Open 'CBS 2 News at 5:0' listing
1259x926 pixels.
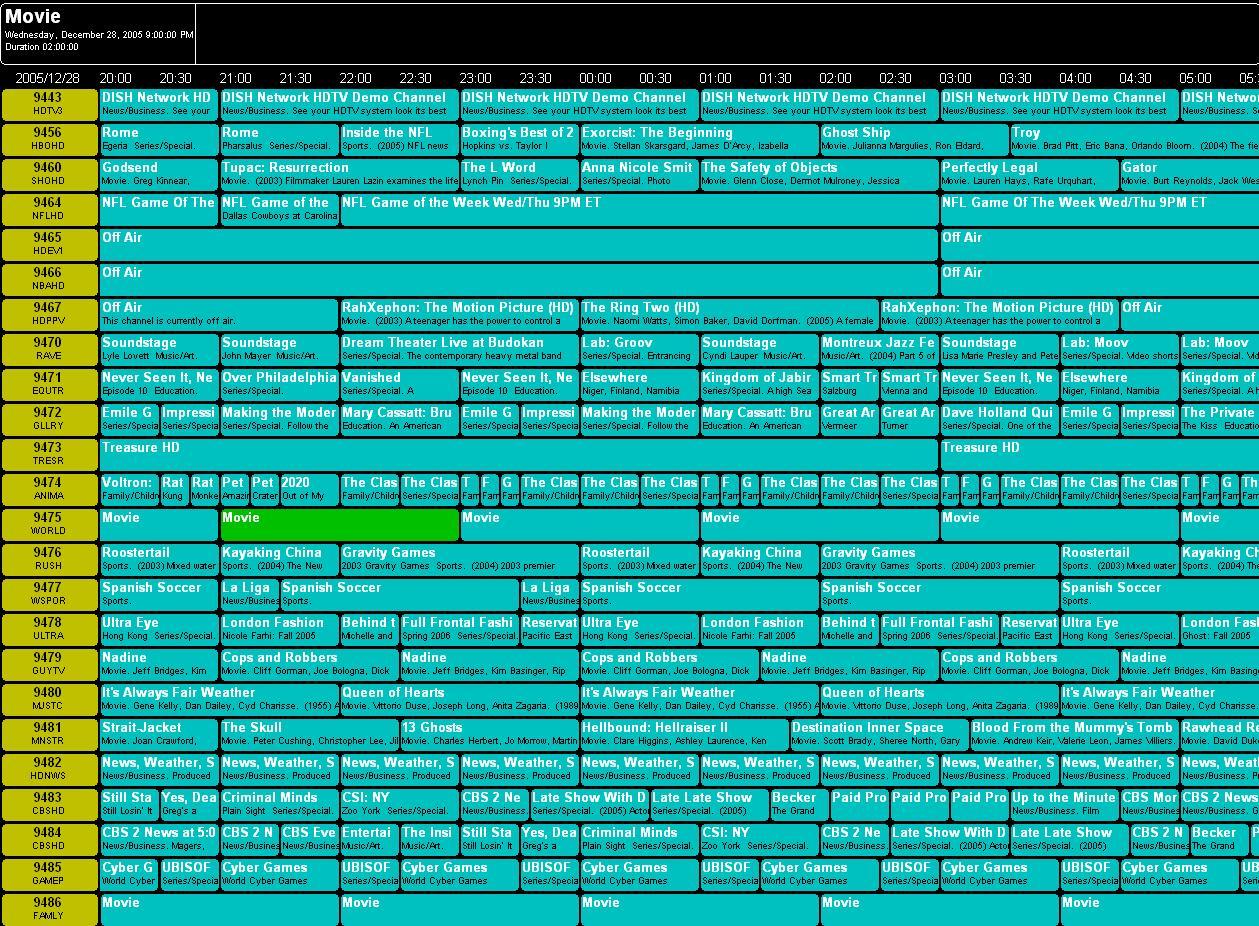160,840
